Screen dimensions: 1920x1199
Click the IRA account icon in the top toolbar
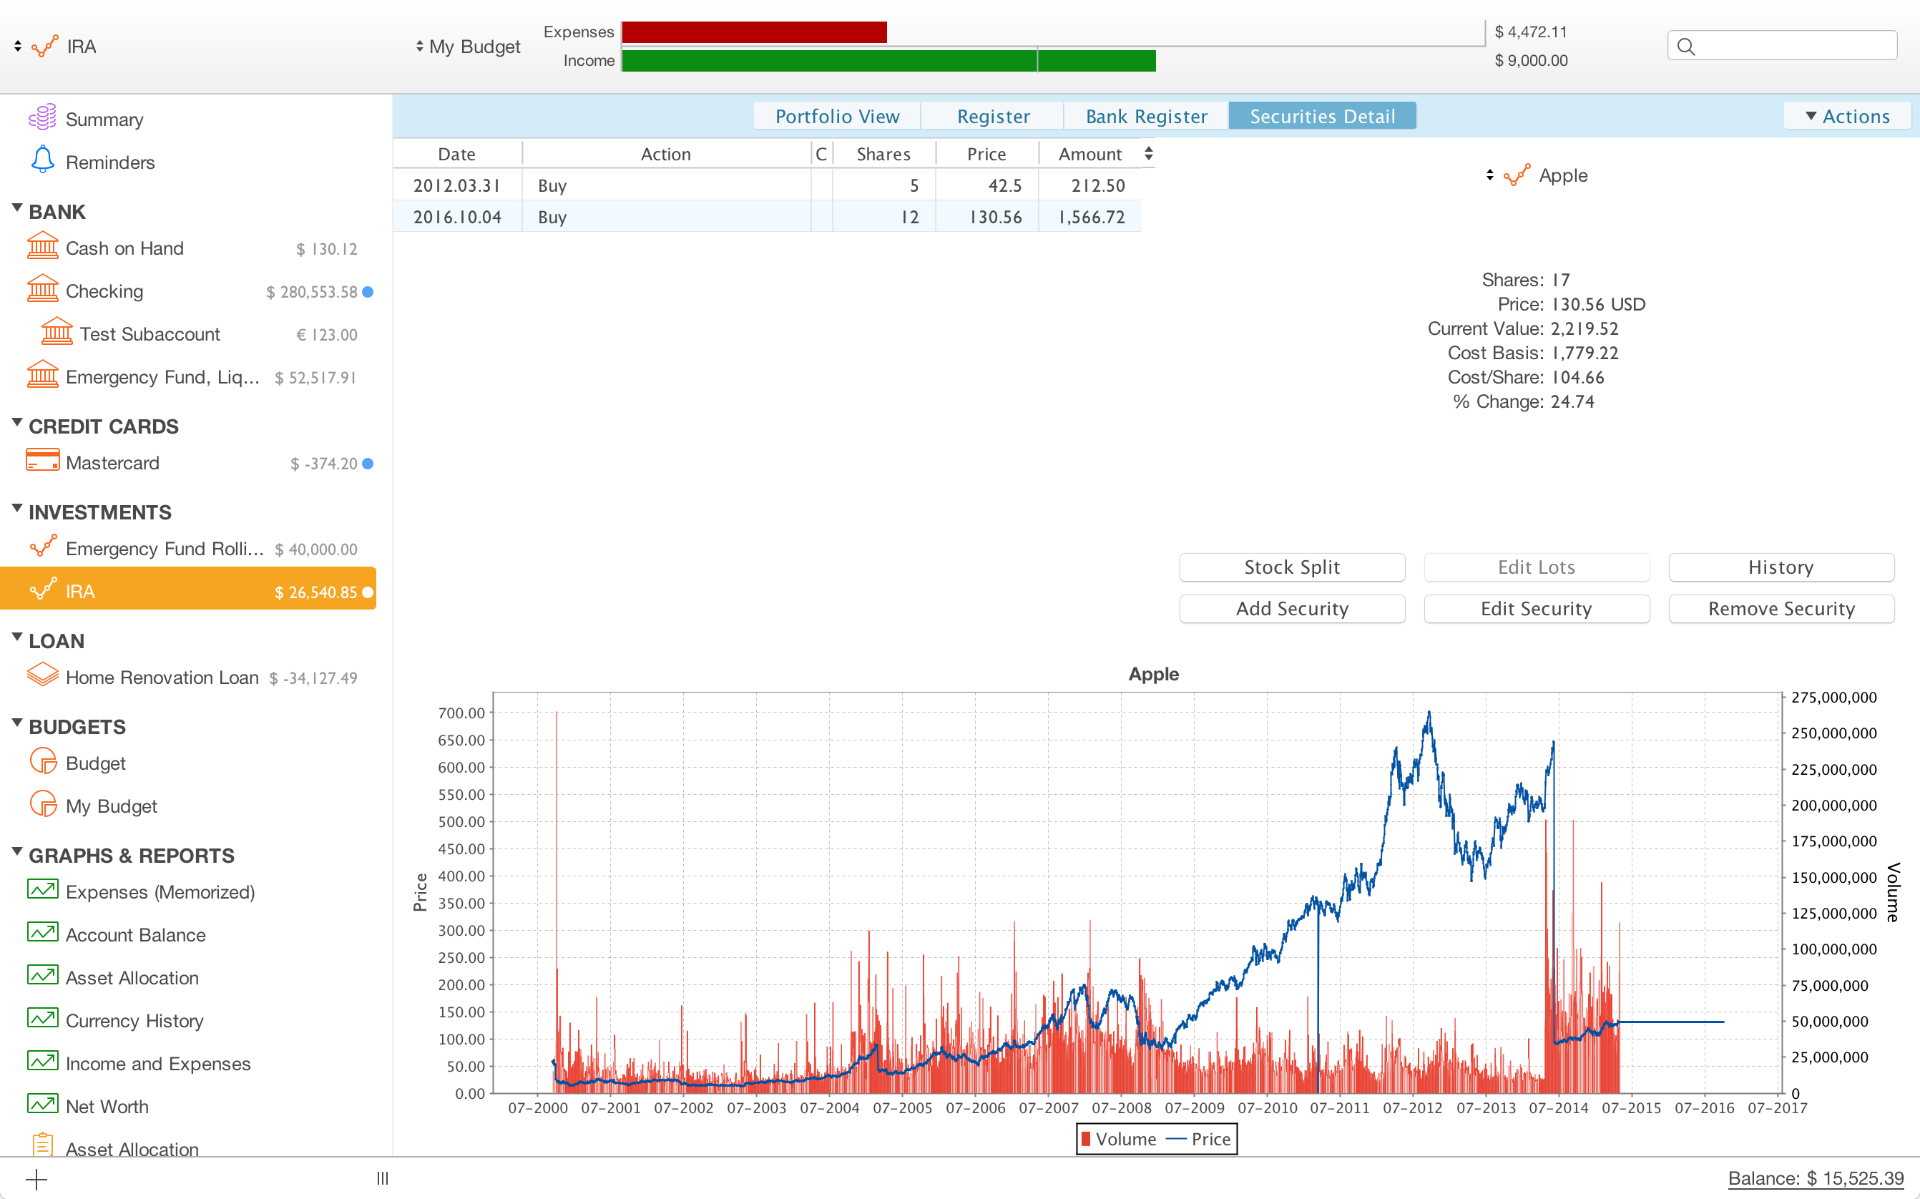pos(45,46)
